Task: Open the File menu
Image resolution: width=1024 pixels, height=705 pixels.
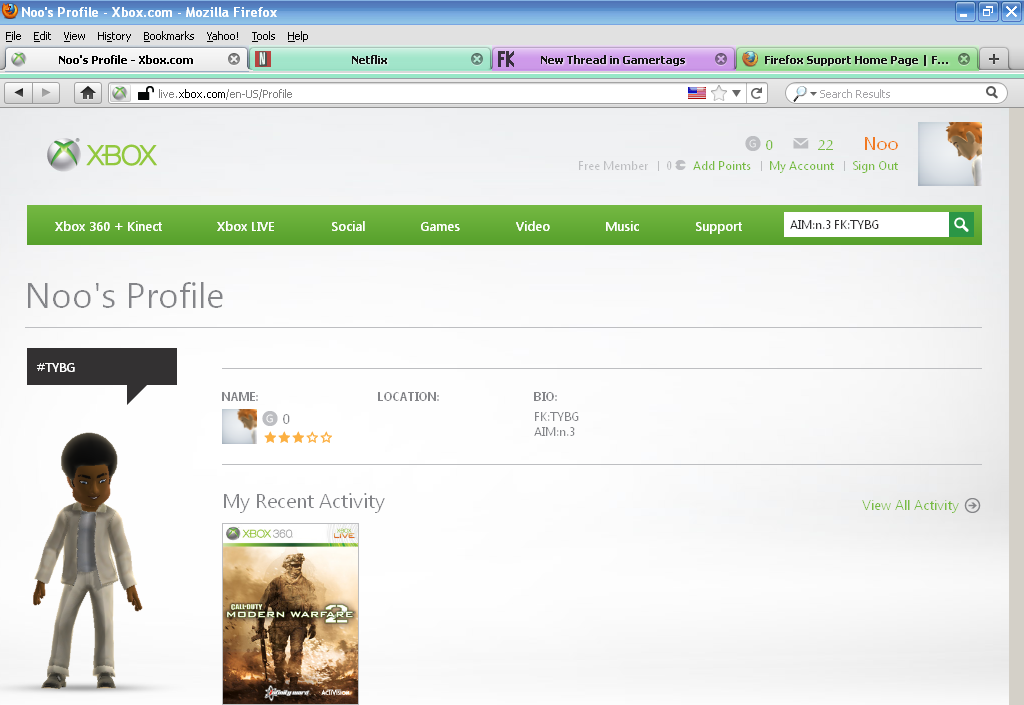Action: (13, 36)
